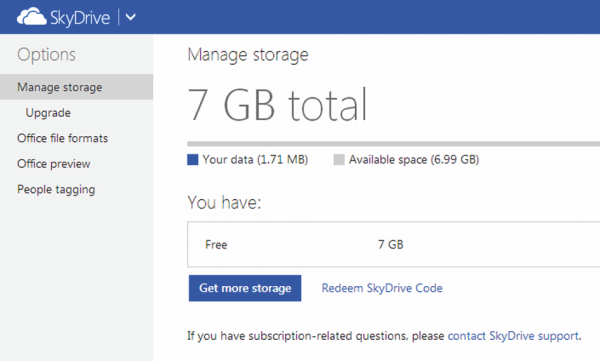Open the Redeem SkyDrive Code link
The height and width of the screenshot is (361, 600).
pos(382,288)
